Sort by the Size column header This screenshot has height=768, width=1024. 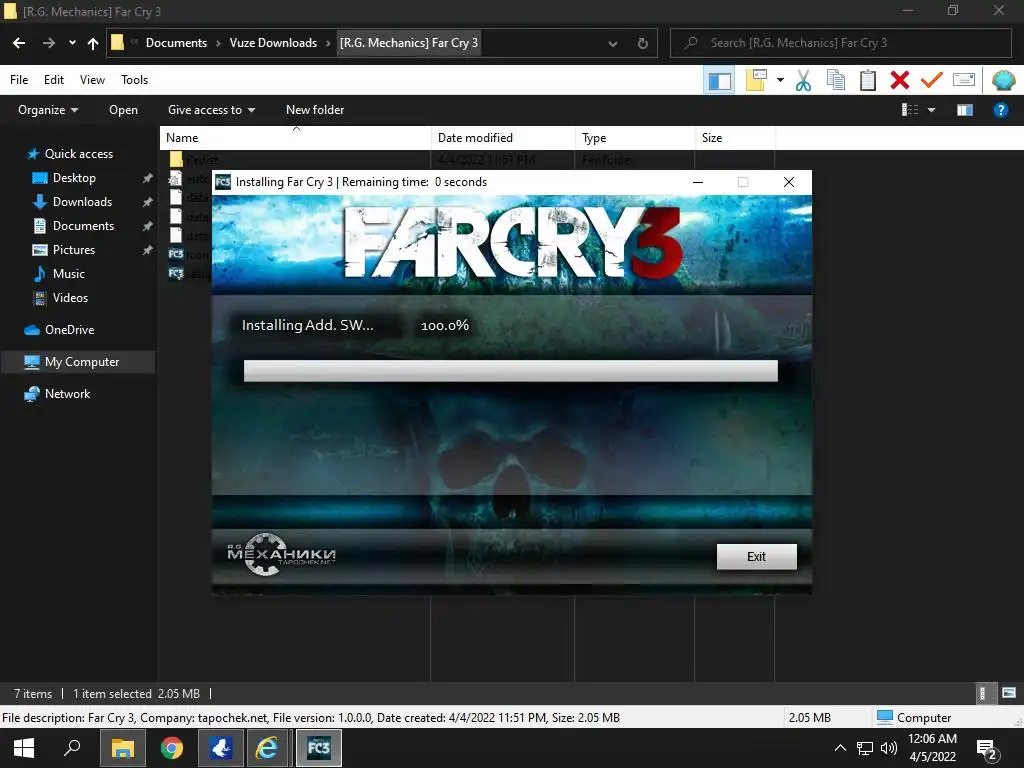click(x=735, y=138)
